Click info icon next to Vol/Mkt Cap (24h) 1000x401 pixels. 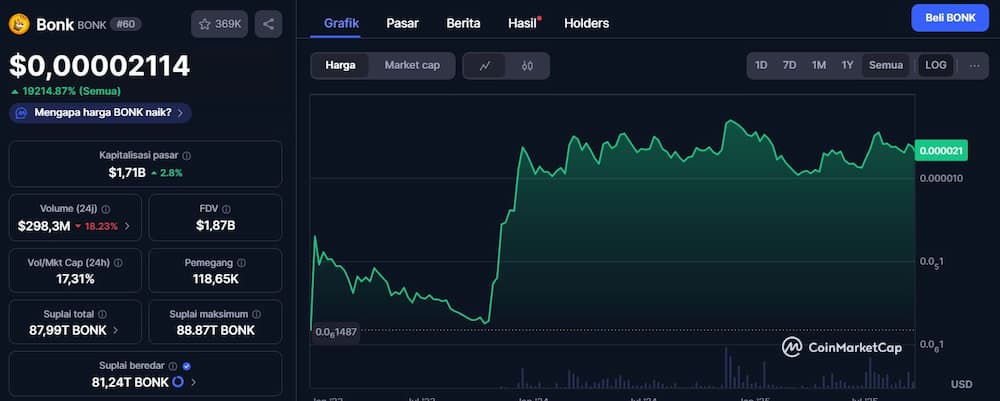(118, 263)
